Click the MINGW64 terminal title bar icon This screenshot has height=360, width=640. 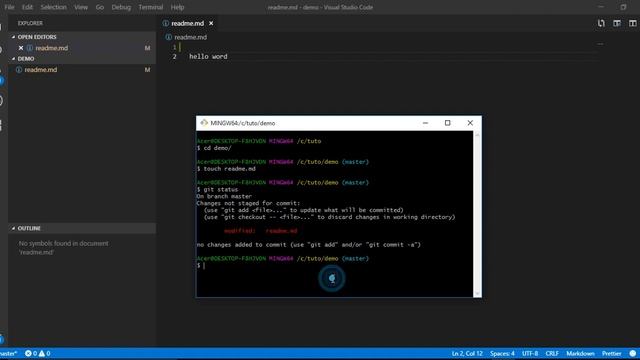point(204,123)
